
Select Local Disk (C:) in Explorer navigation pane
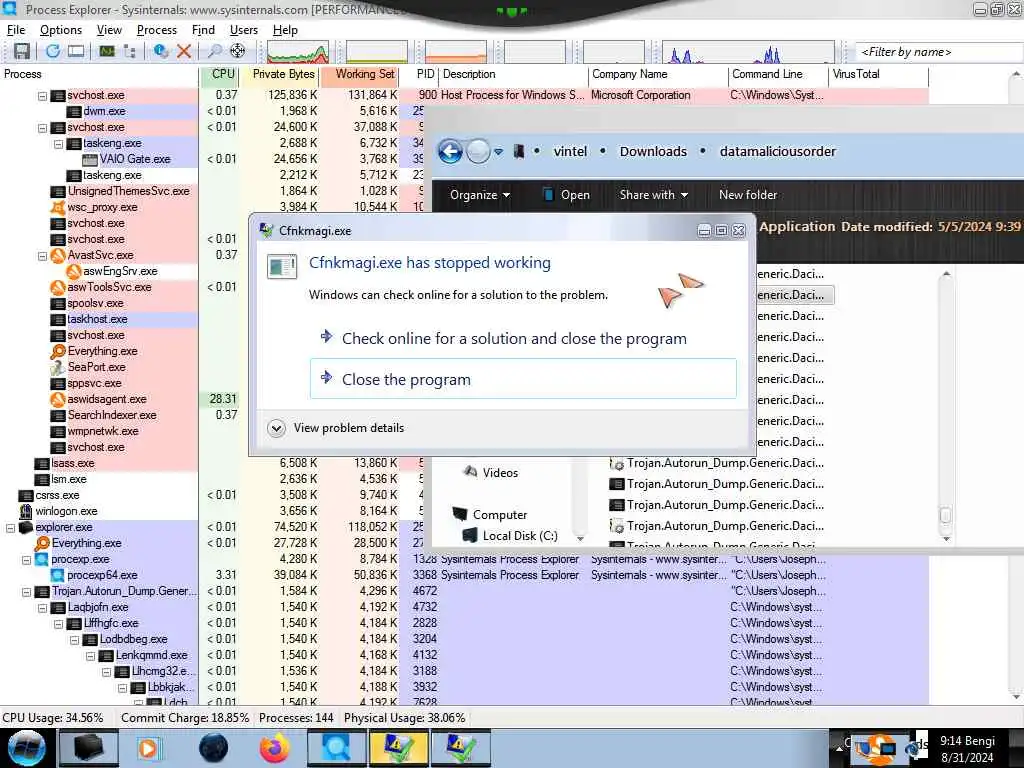point(511,536)
